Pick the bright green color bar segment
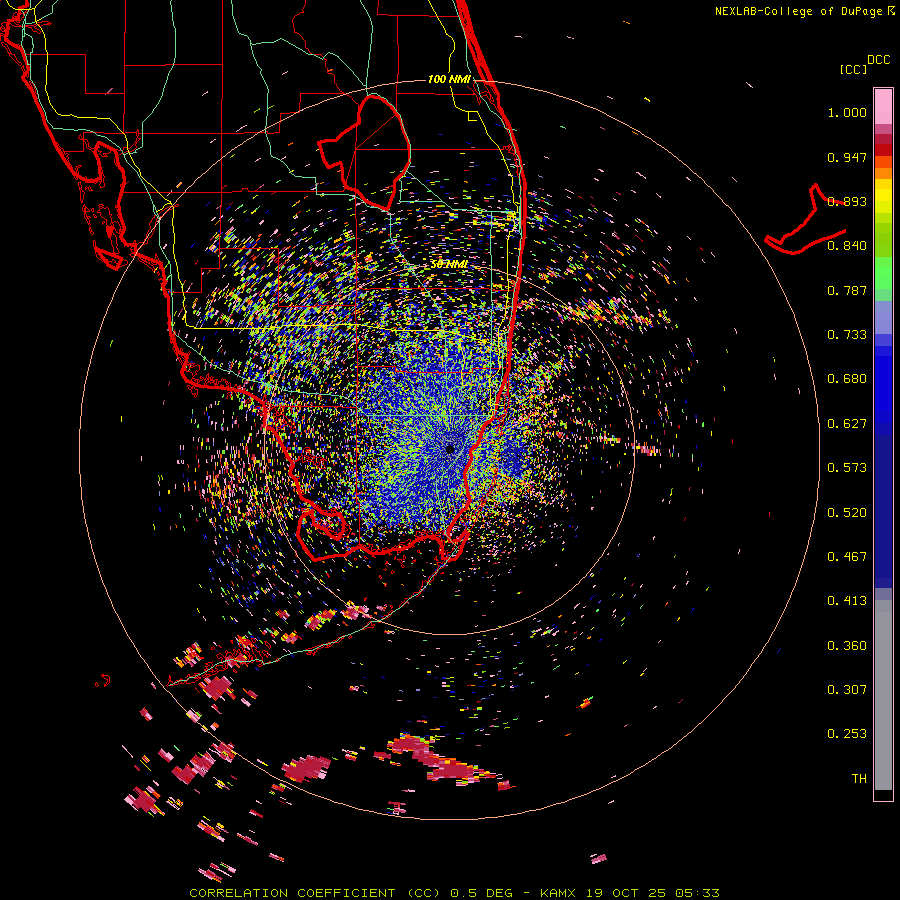The width and height of the screenshot is (900, 900). pyautogui.click(x=883, y=273)
